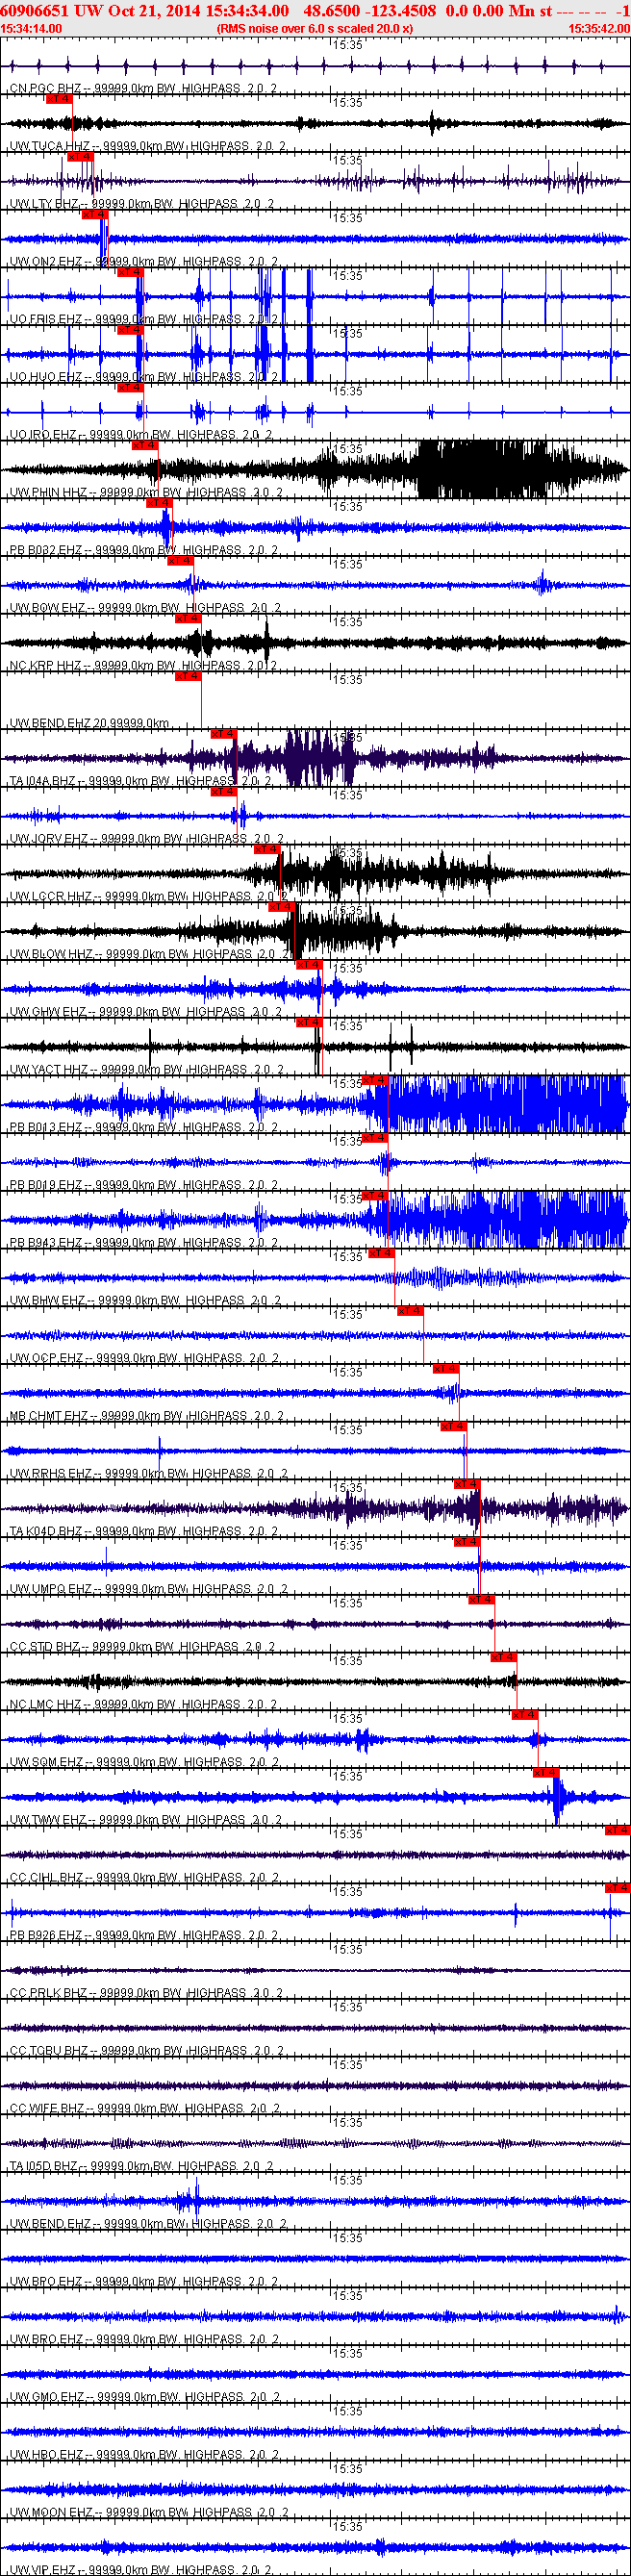Click the CN.PGC.BHZ station label
This screenshot has width=631, height=2576.
click(x=46, y=89)
